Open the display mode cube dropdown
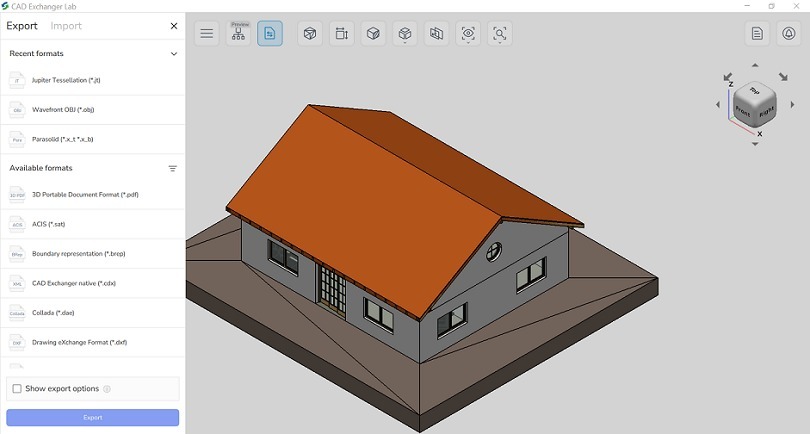The height and width of the screenshot is (434, 810). pos(404,34)
